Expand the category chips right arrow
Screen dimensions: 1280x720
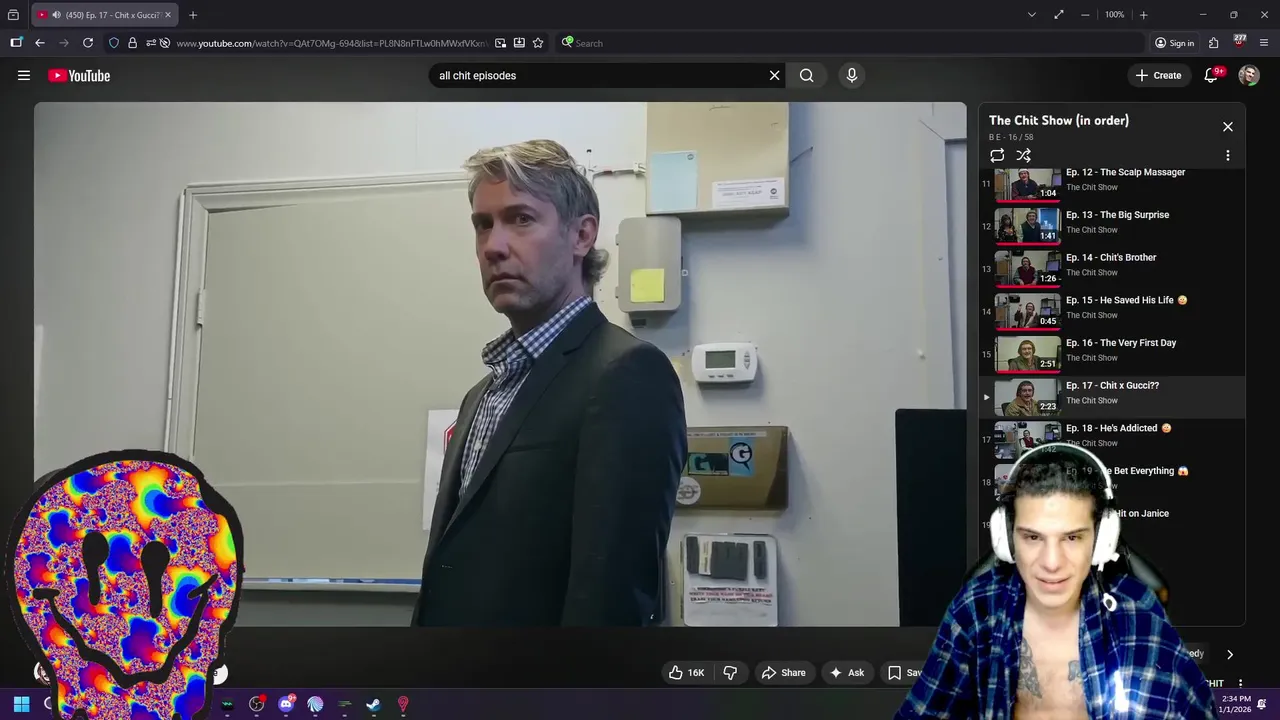(1230, 654)
